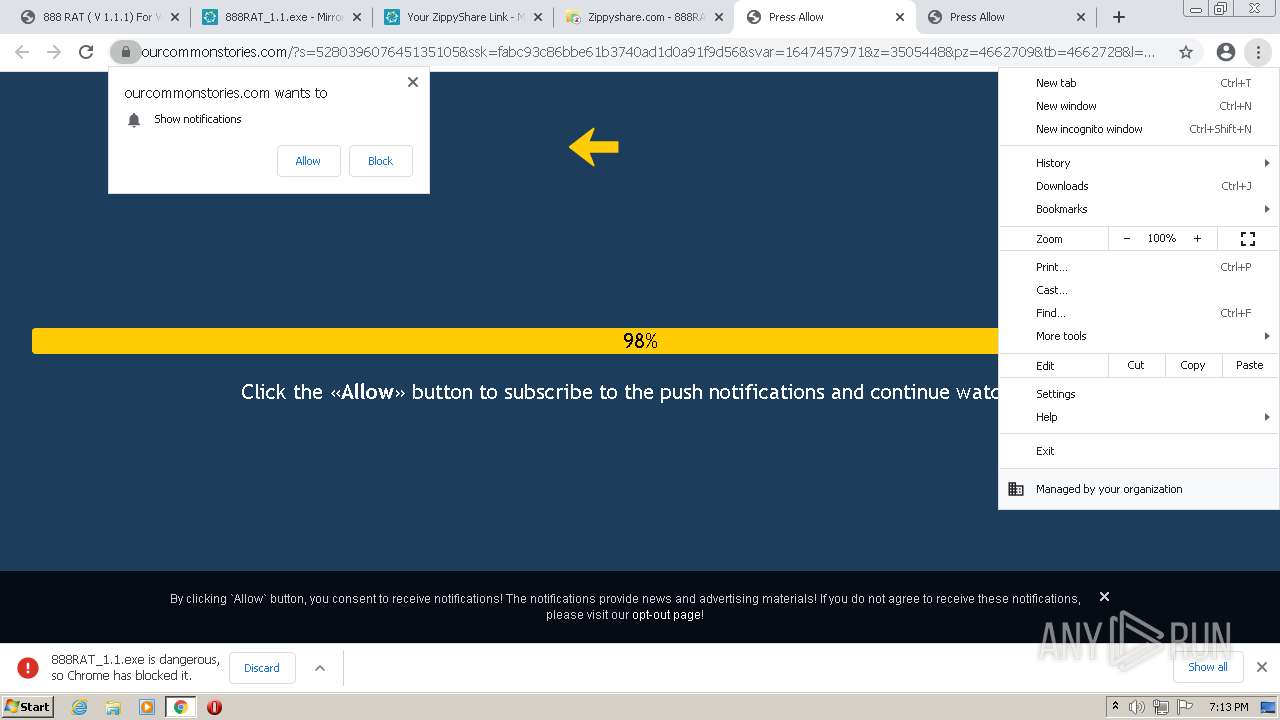Show hidden system tray icons
1280x720 pixels.
[x=1115, y=707]
